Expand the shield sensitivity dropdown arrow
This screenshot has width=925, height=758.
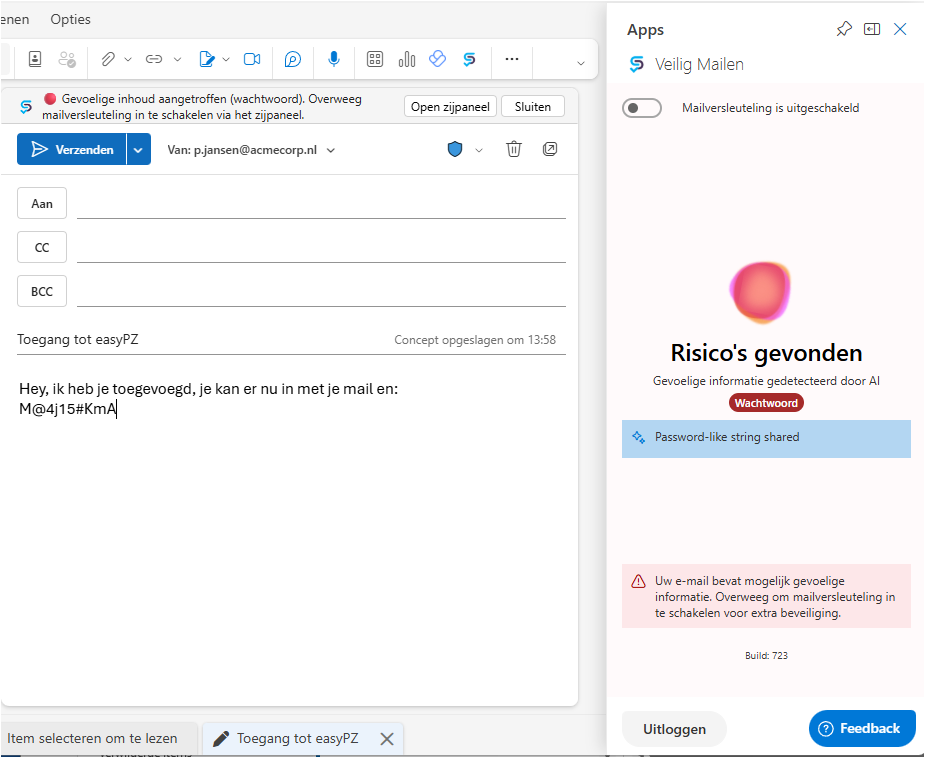click(479, 150)
